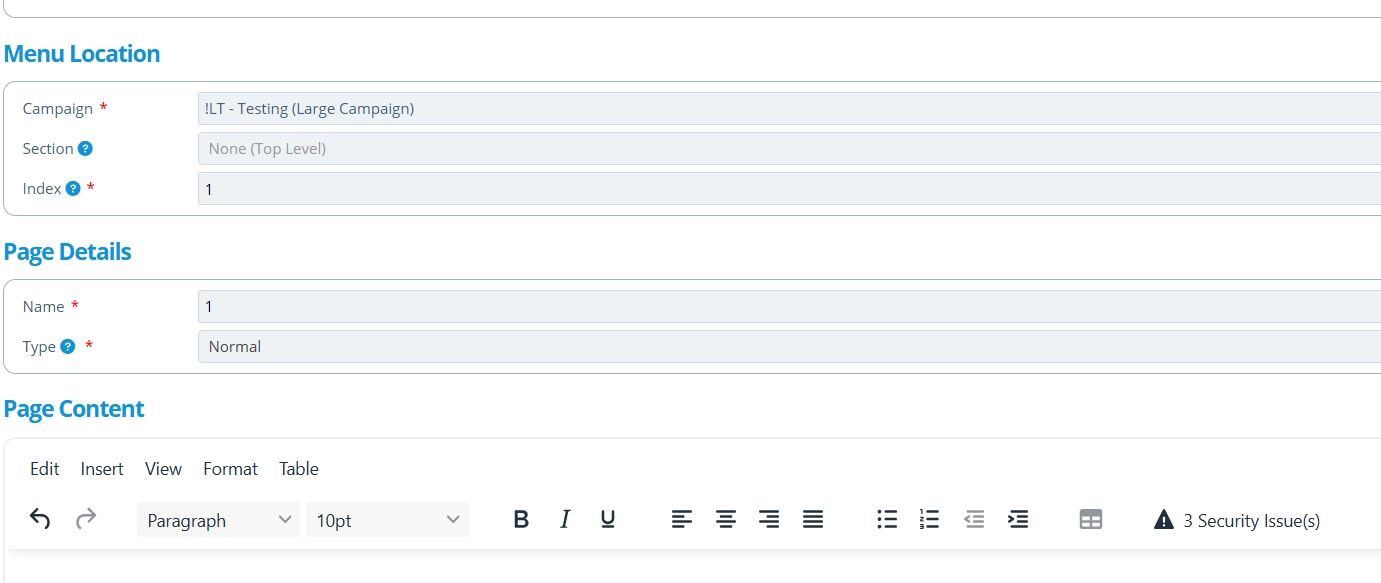Align text left
Screen dimensions: 1381x583
682,519
